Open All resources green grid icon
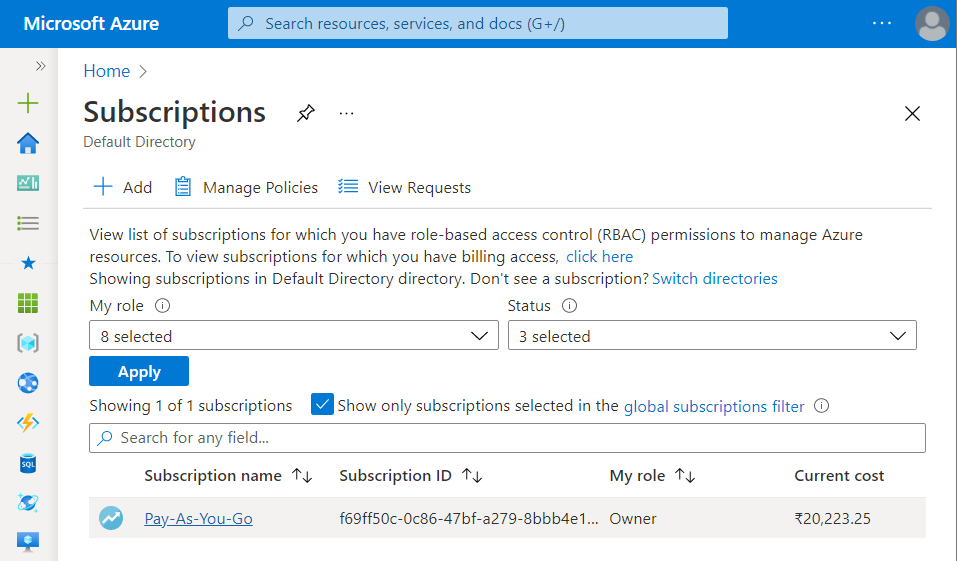The width and height of the screenshot is (957, 561). (x=28, y=303)
